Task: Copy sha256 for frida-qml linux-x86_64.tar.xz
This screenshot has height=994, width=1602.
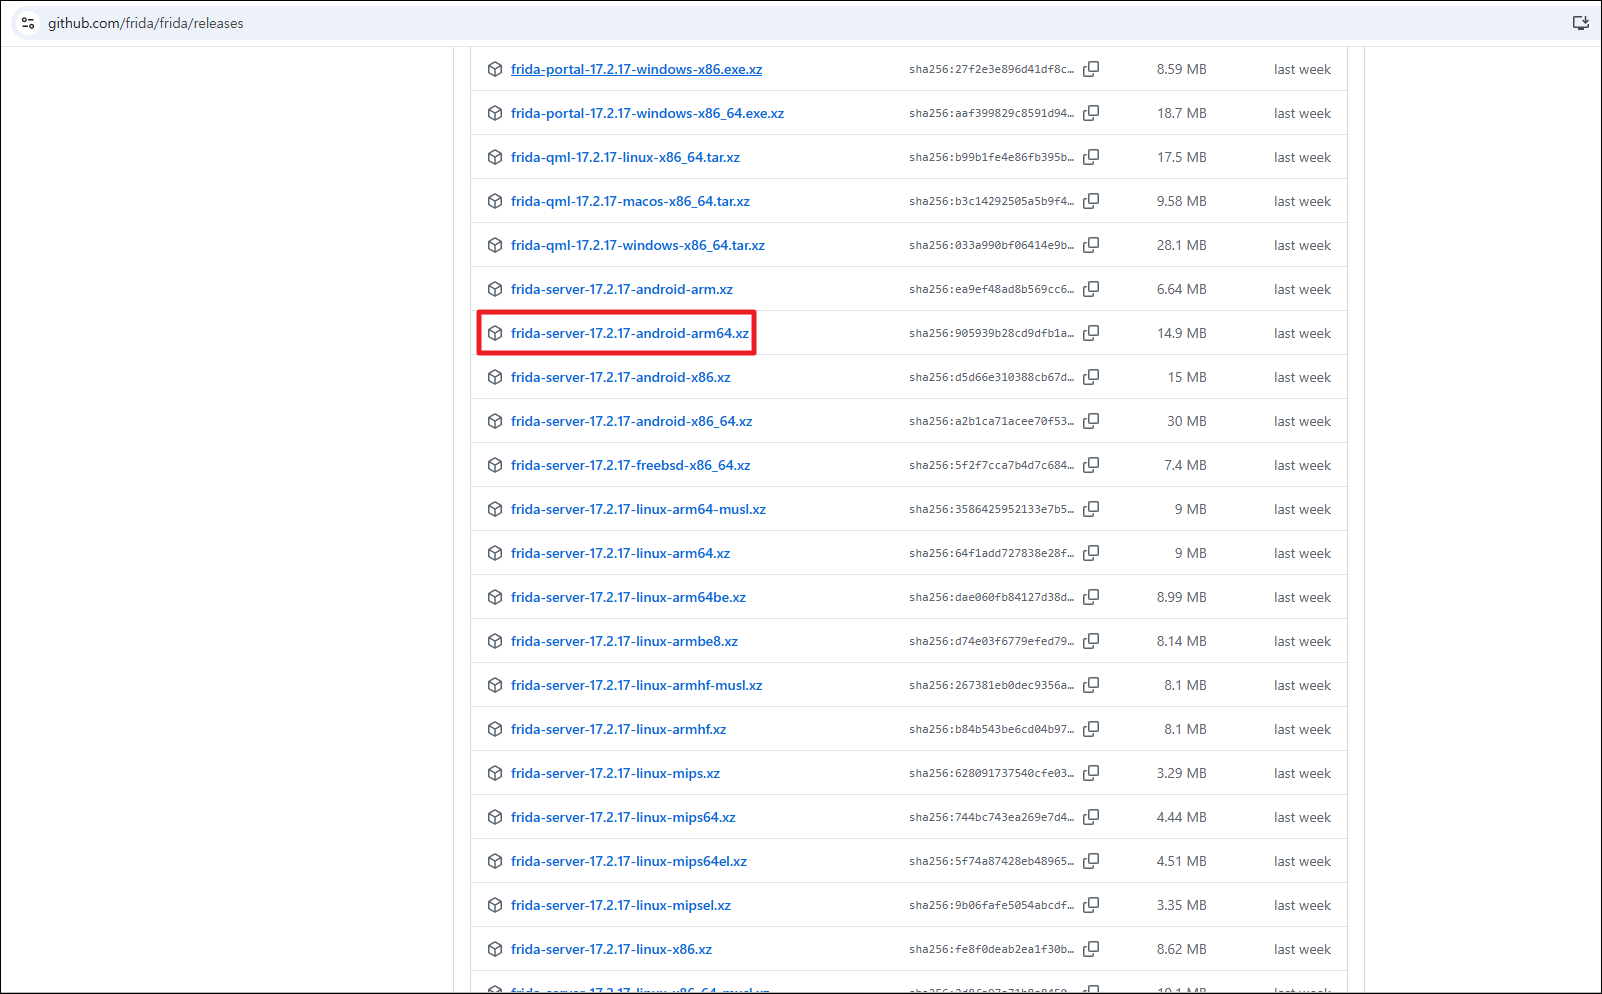Action: [x=1091, y=157]
